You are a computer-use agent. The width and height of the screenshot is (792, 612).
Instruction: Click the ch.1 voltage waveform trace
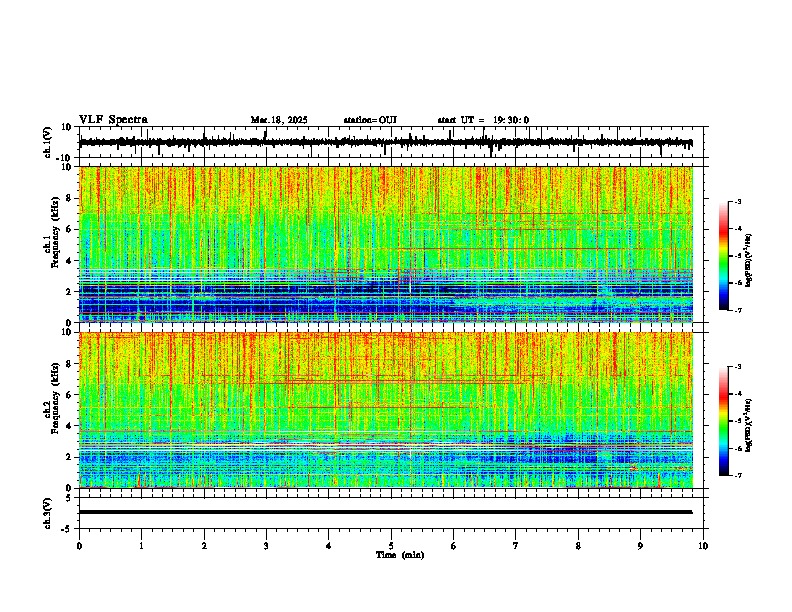tap(385, 143)
